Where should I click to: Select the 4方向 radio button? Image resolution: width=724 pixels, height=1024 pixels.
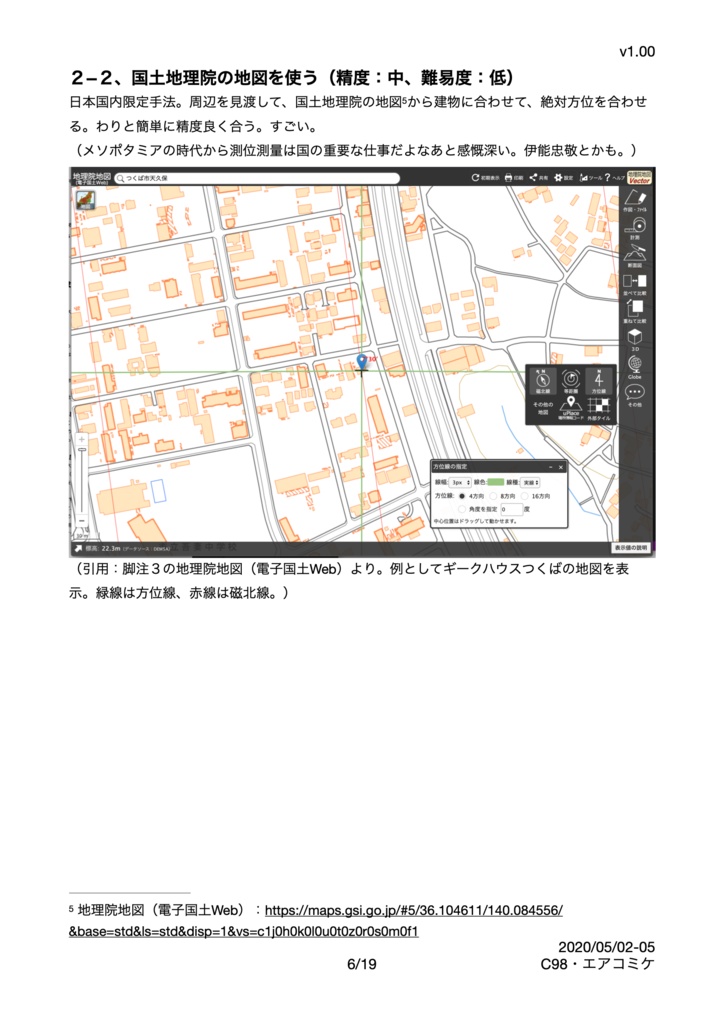[463, 496]
